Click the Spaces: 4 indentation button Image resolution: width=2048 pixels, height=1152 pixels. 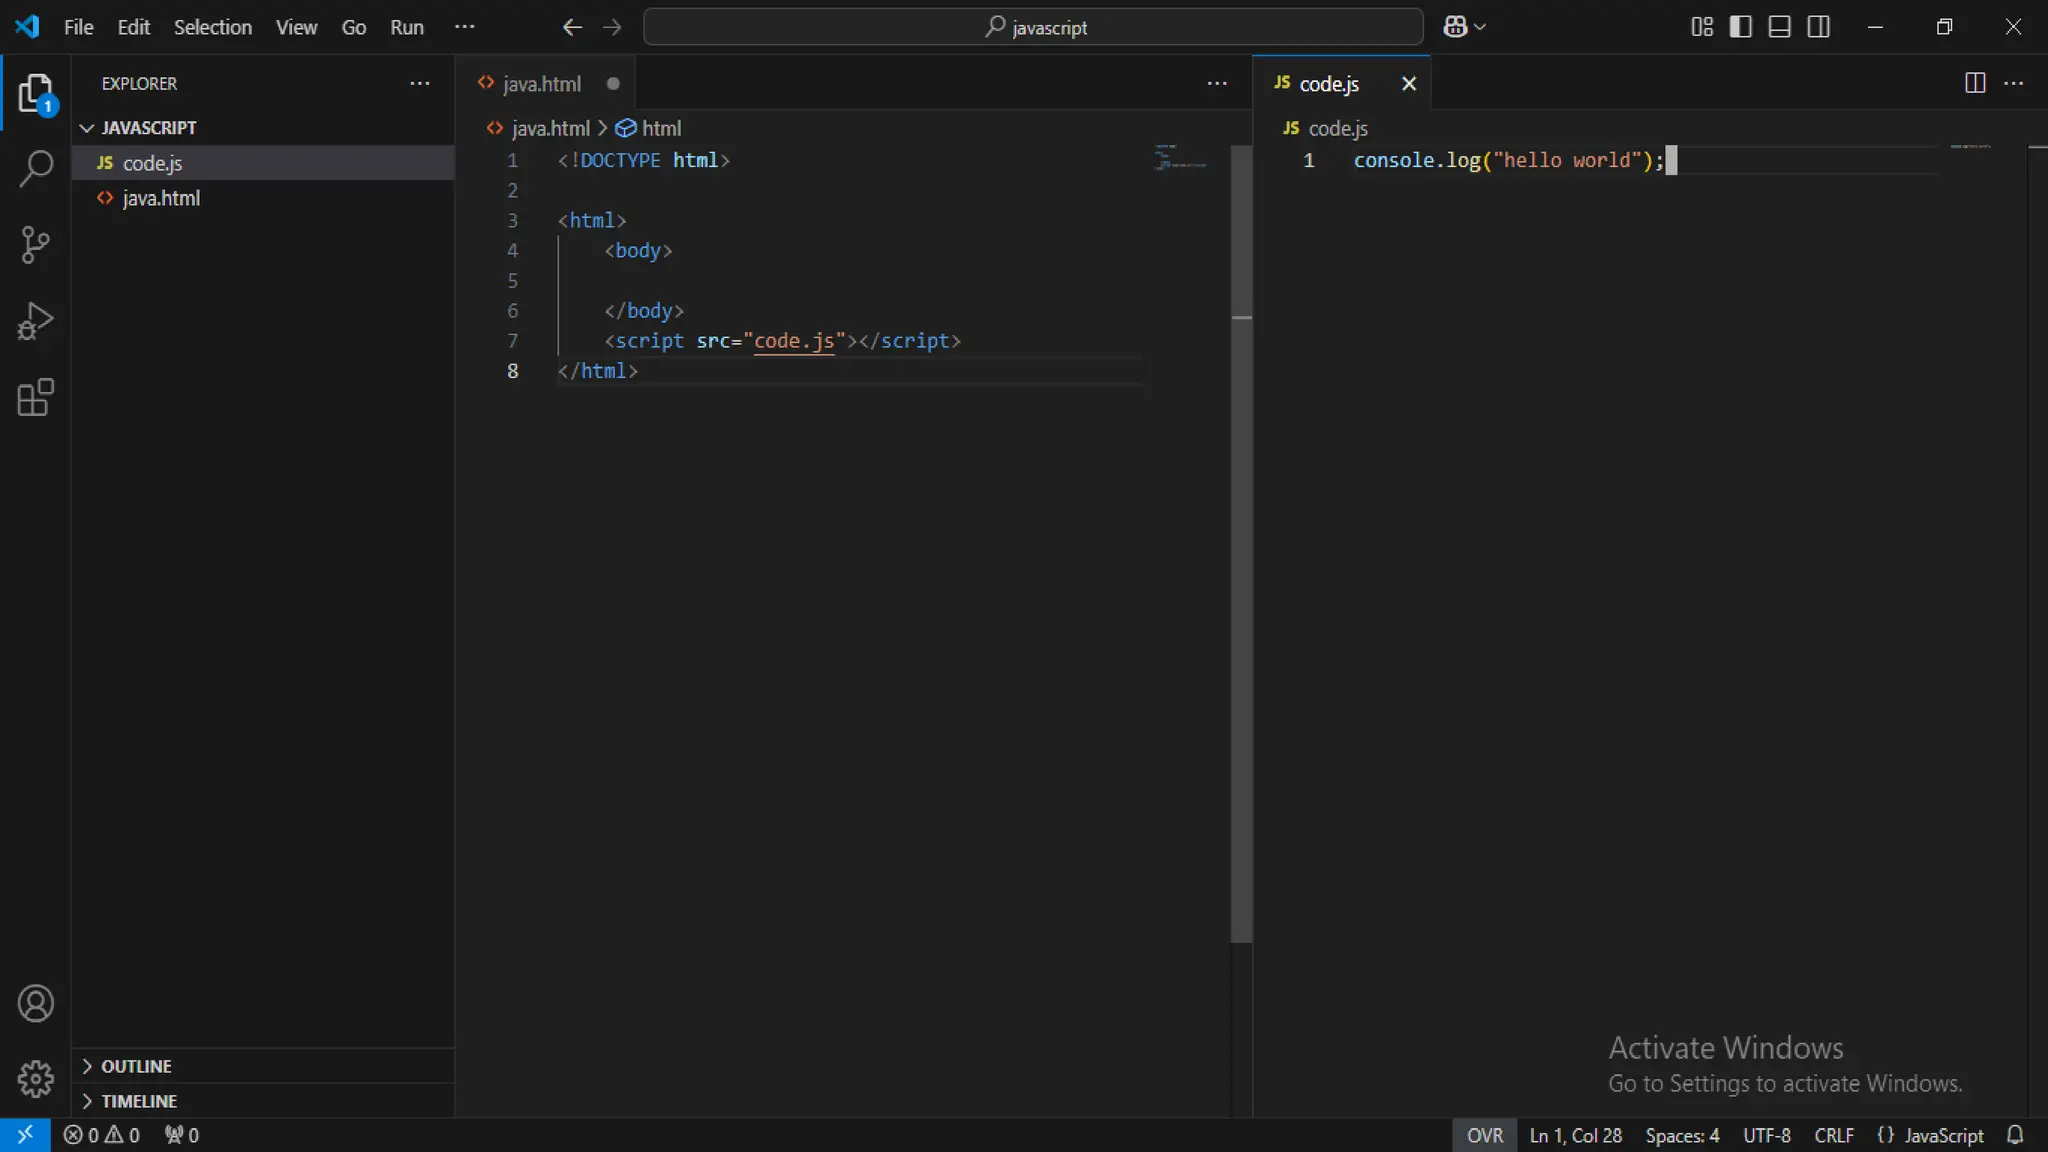(x=1682, y=1135)
